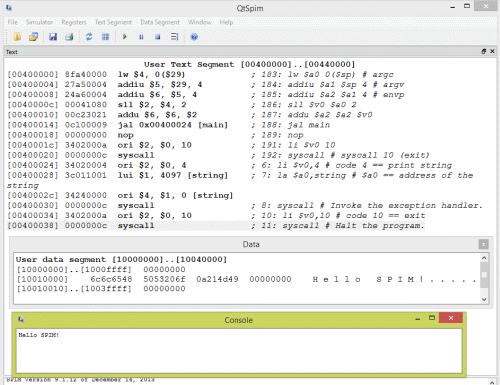Click 'sll $2, $4, 2' instruction
The image size is (500, 385).
(152, 105)
